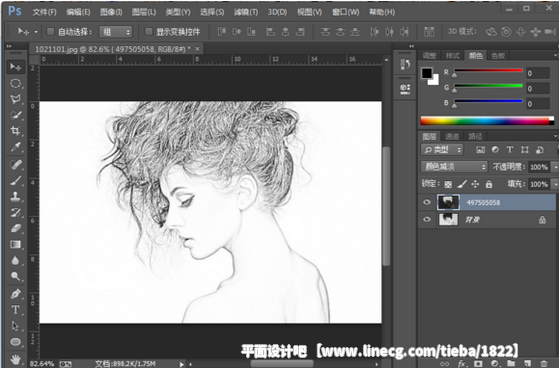
Task: Select the Clone Stamp tool
Action: [15, 196]
